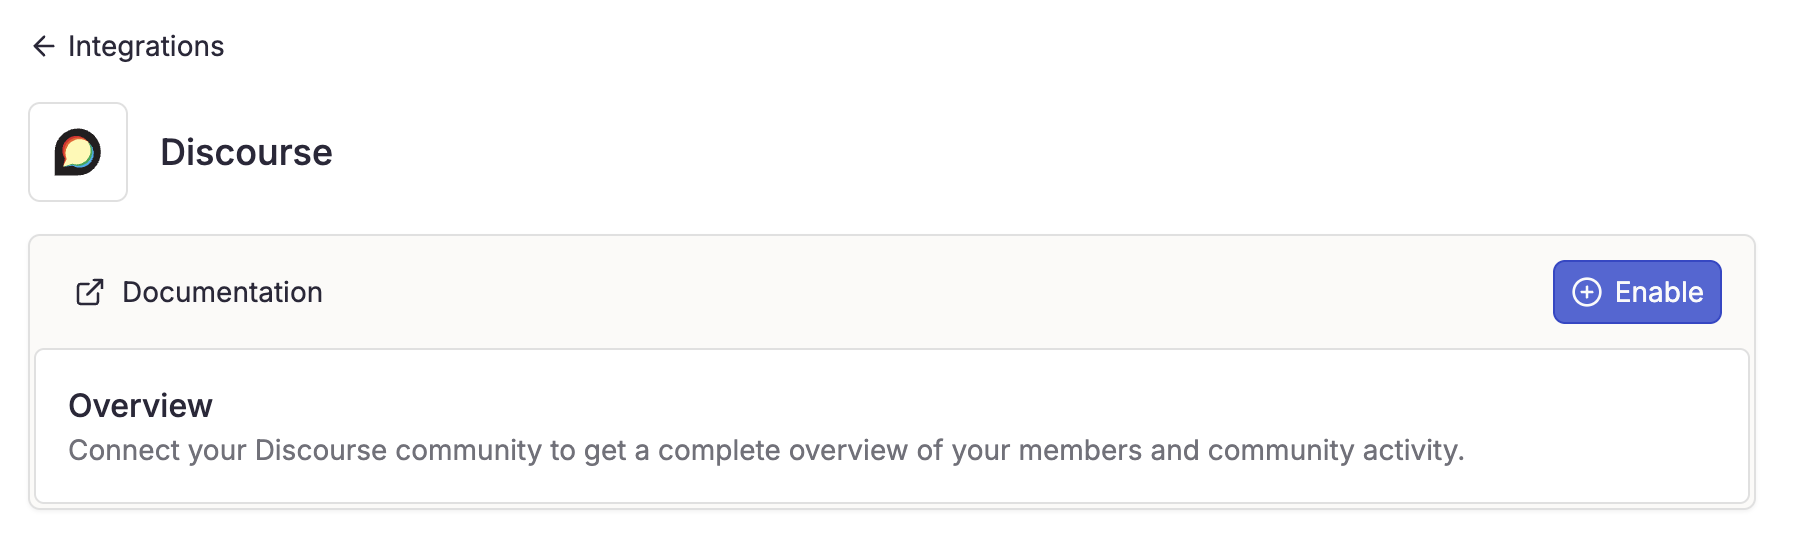The width and height of the screenshot is (1794, 546).
Task: Click the Enable button's text label
Action: [1659, 292]
